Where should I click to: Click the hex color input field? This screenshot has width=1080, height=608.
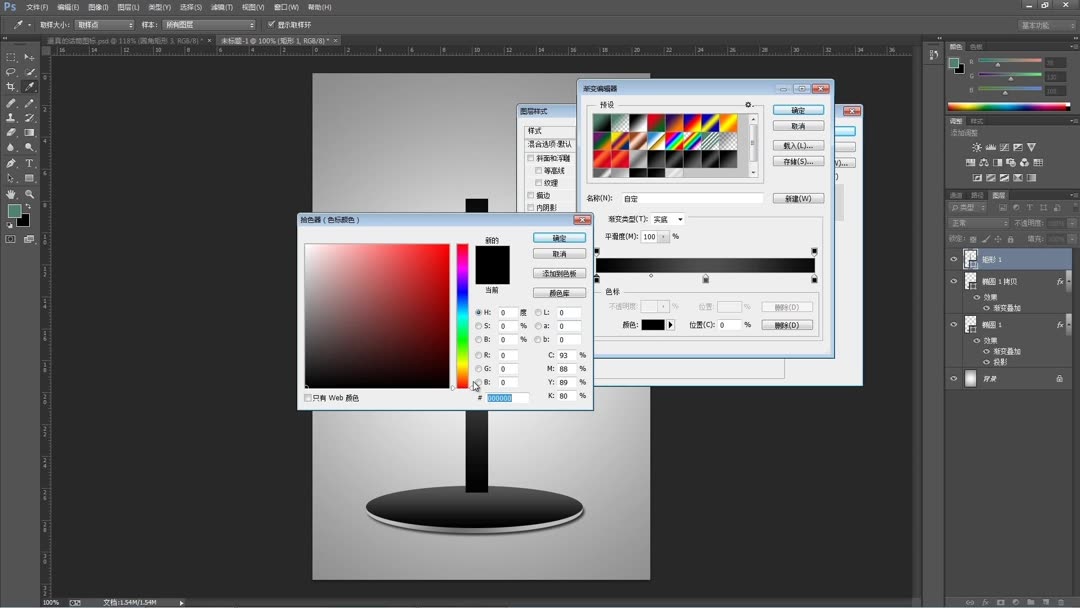pyautogui.click(x=506, y=398)
